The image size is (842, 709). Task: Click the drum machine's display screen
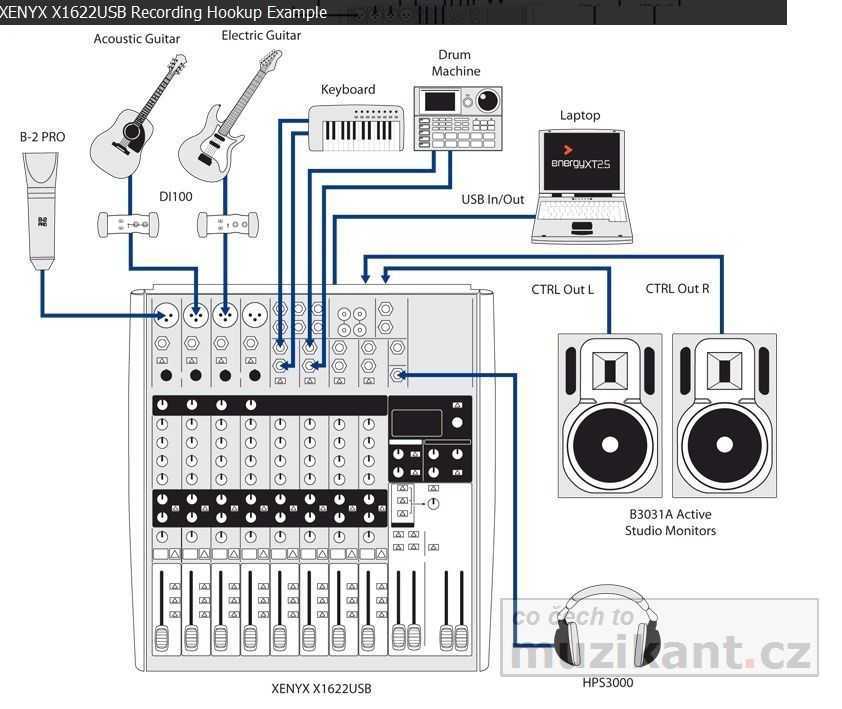point(440,102)
